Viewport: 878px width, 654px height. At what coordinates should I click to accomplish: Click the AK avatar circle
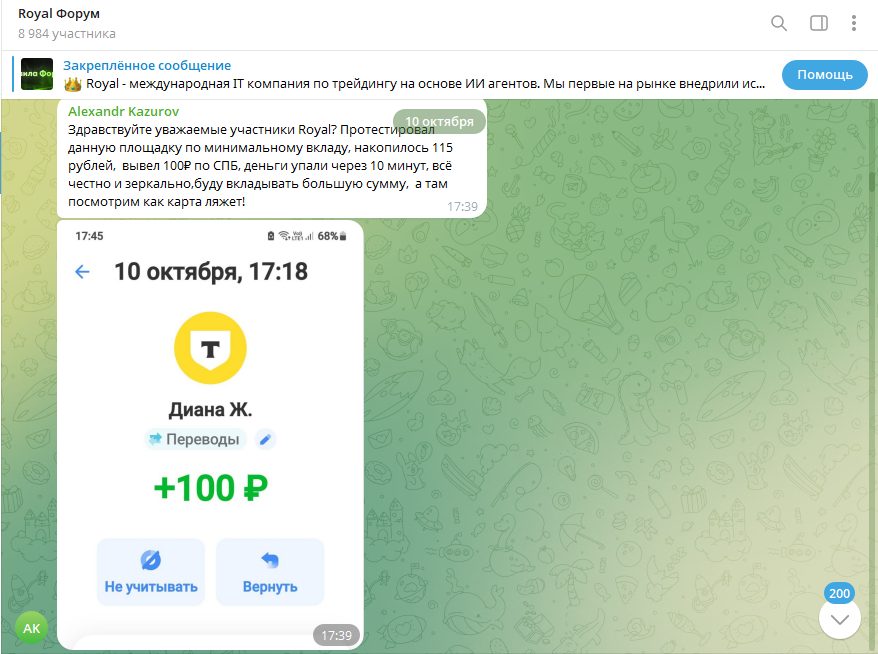(31, 628)
